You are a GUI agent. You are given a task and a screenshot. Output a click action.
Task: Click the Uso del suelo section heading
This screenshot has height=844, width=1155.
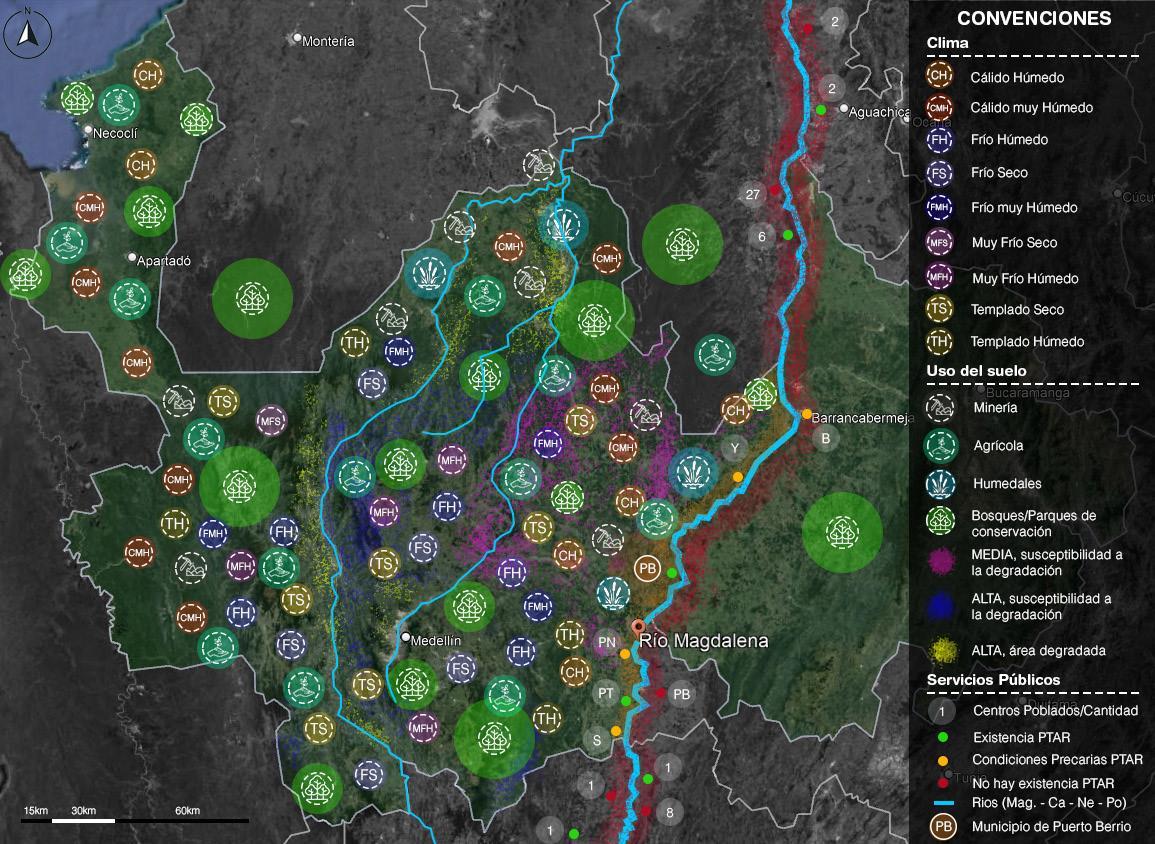(x=976, y=370)
